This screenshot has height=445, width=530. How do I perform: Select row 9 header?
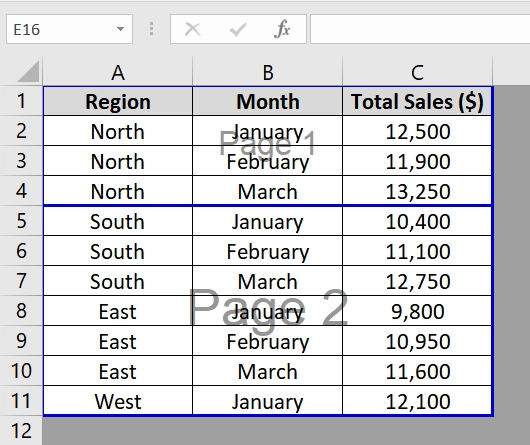point(21,341)
